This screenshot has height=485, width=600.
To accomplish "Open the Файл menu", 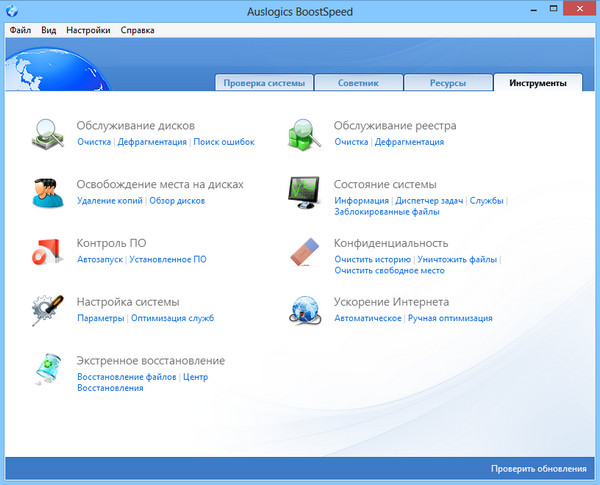I will 20,30.
